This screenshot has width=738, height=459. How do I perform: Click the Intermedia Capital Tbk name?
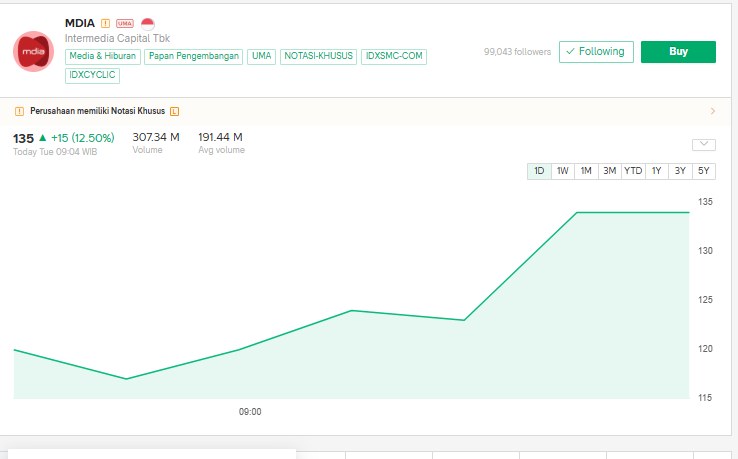(117, 38)
